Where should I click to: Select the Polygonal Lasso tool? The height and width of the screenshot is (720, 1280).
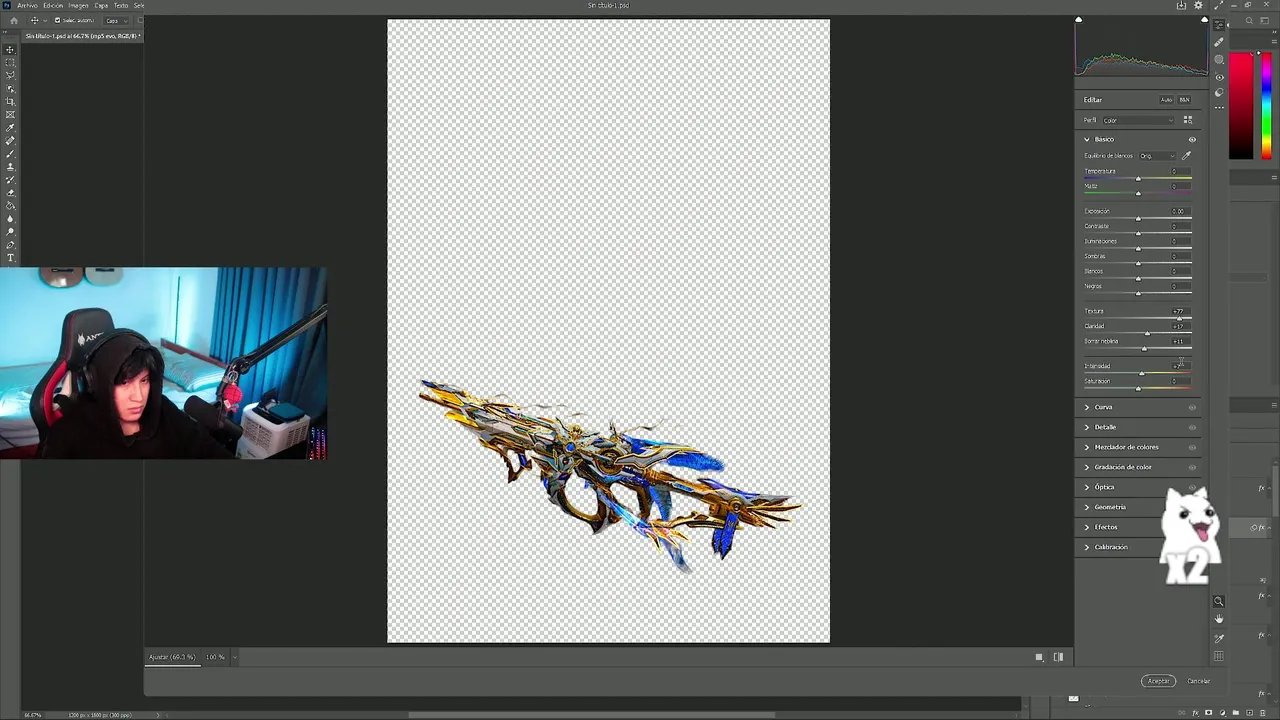(11, 75)
